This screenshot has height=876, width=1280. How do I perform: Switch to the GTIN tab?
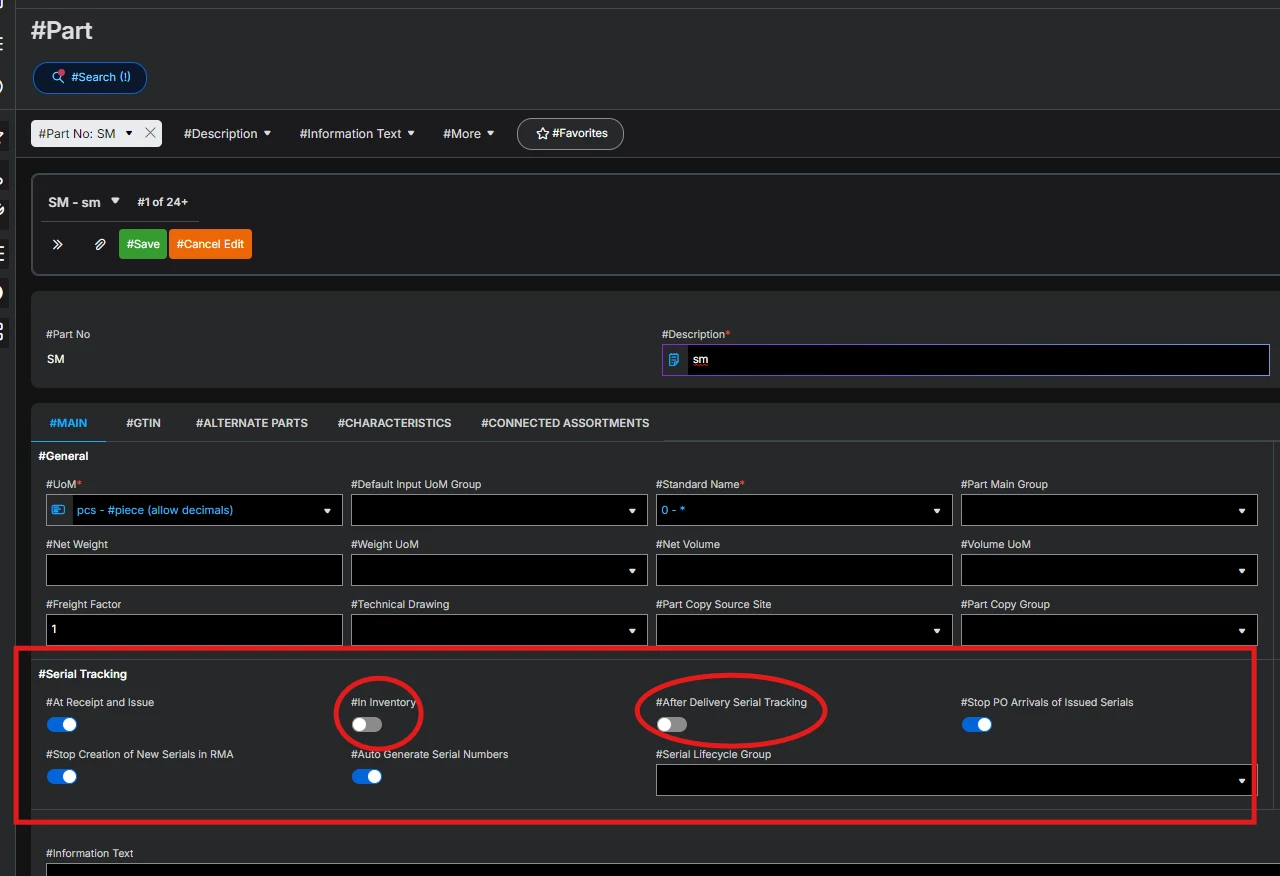point(143,423)
